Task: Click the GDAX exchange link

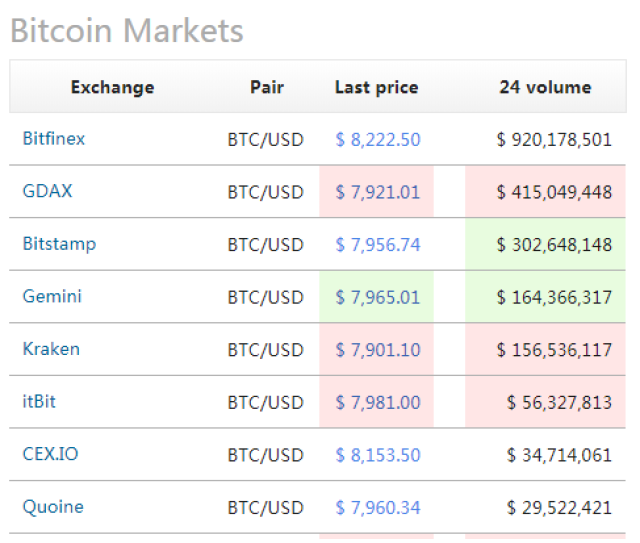Action: coord(47,191)
